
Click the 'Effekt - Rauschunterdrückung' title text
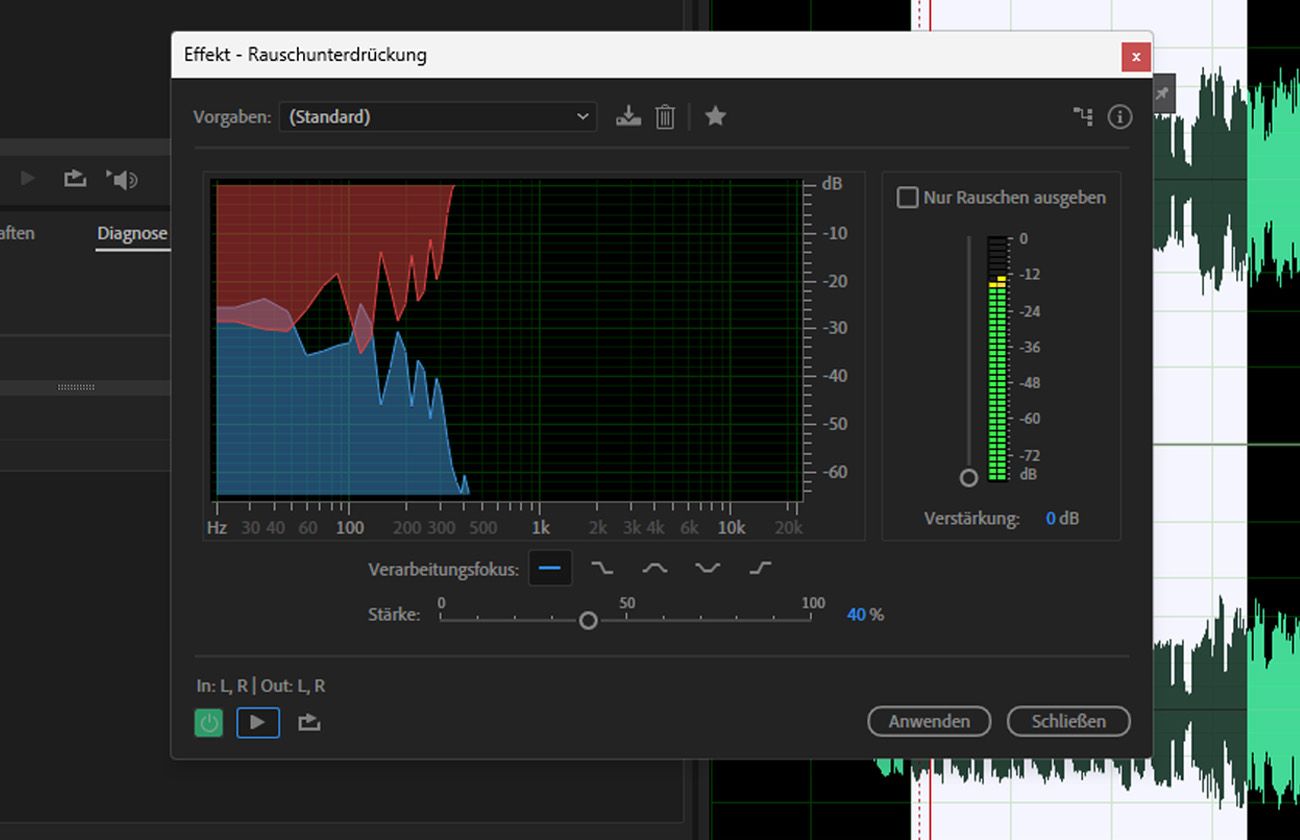tap(305, 55)
